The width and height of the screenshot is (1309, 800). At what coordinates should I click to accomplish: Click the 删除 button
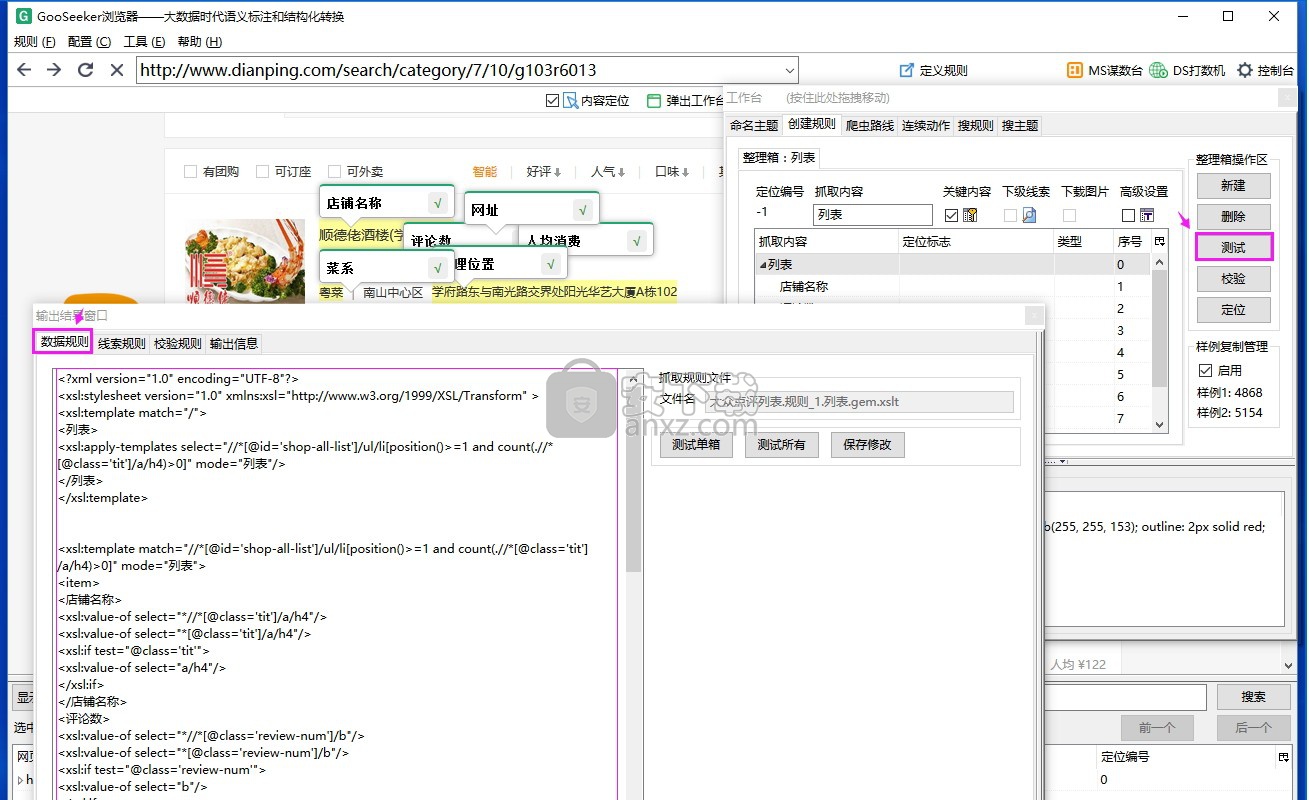(x=1233, y=216)
